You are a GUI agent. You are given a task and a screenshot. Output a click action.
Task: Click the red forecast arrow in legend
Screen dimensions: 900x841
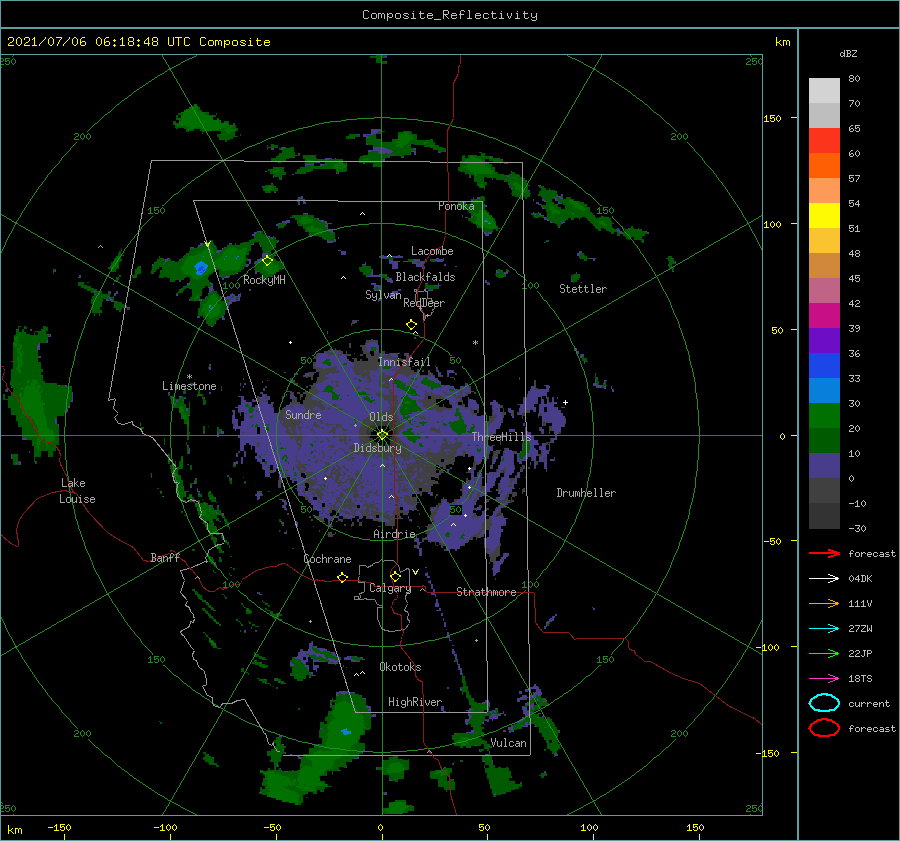824,553
